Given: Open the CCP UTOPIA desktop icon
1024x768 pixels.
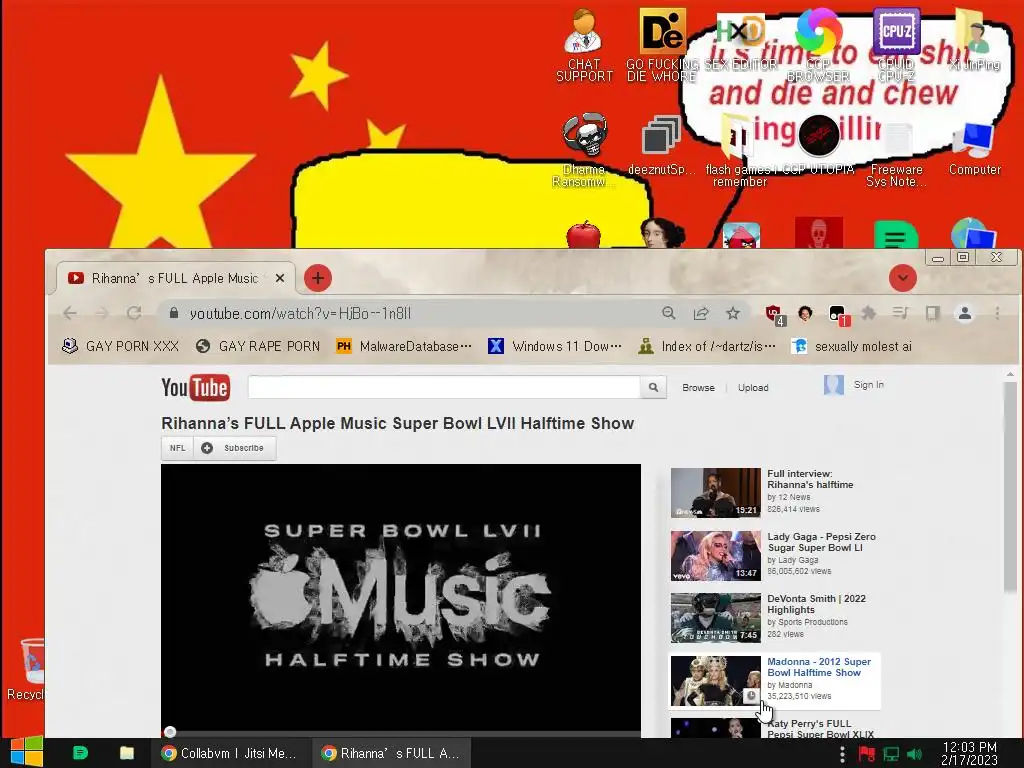Looking at the screenshot, I should tap(818, 145).
